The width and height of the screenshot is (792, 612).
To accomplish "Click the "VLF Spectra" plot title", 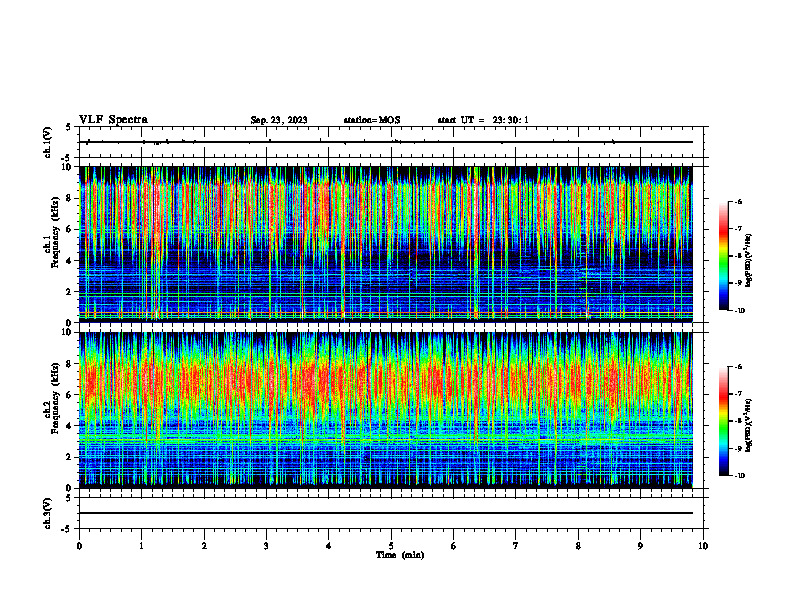I will pos(113,120).
